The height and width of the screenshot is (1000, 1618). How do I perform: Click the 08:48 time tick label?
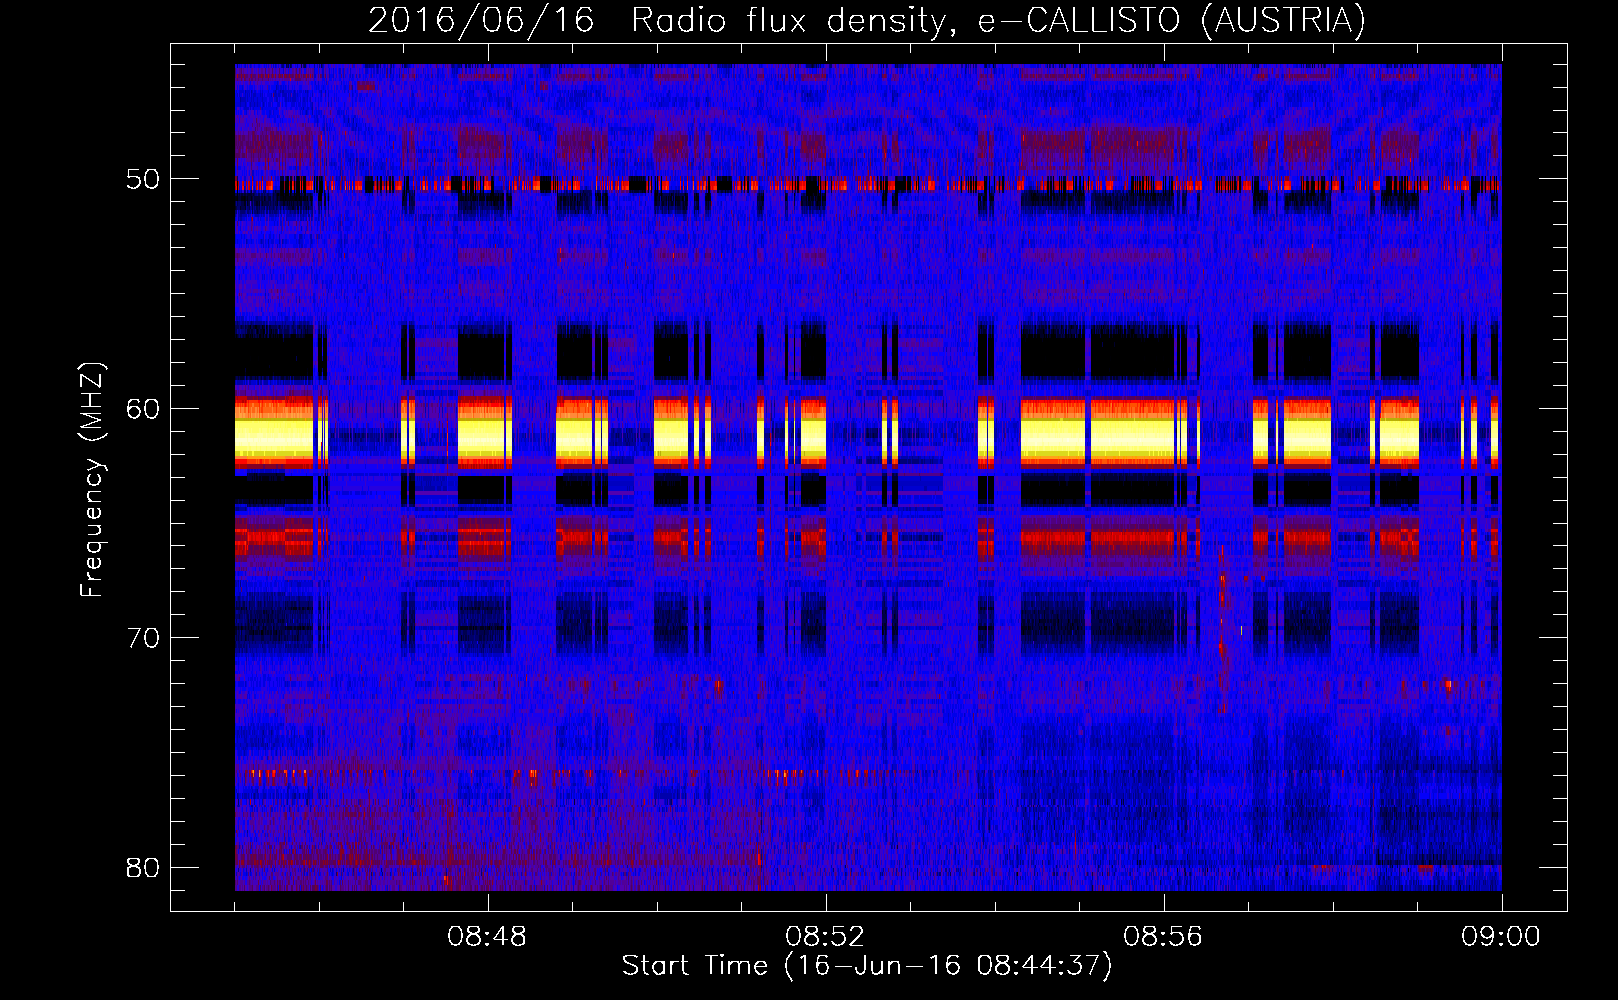point(487,937)
